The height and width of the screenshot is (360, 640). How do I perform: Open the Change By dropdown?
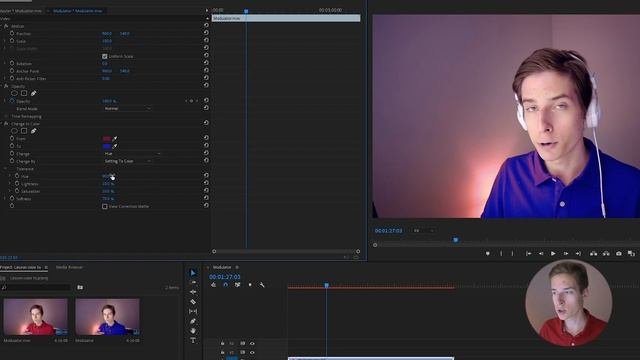point(127,161)
